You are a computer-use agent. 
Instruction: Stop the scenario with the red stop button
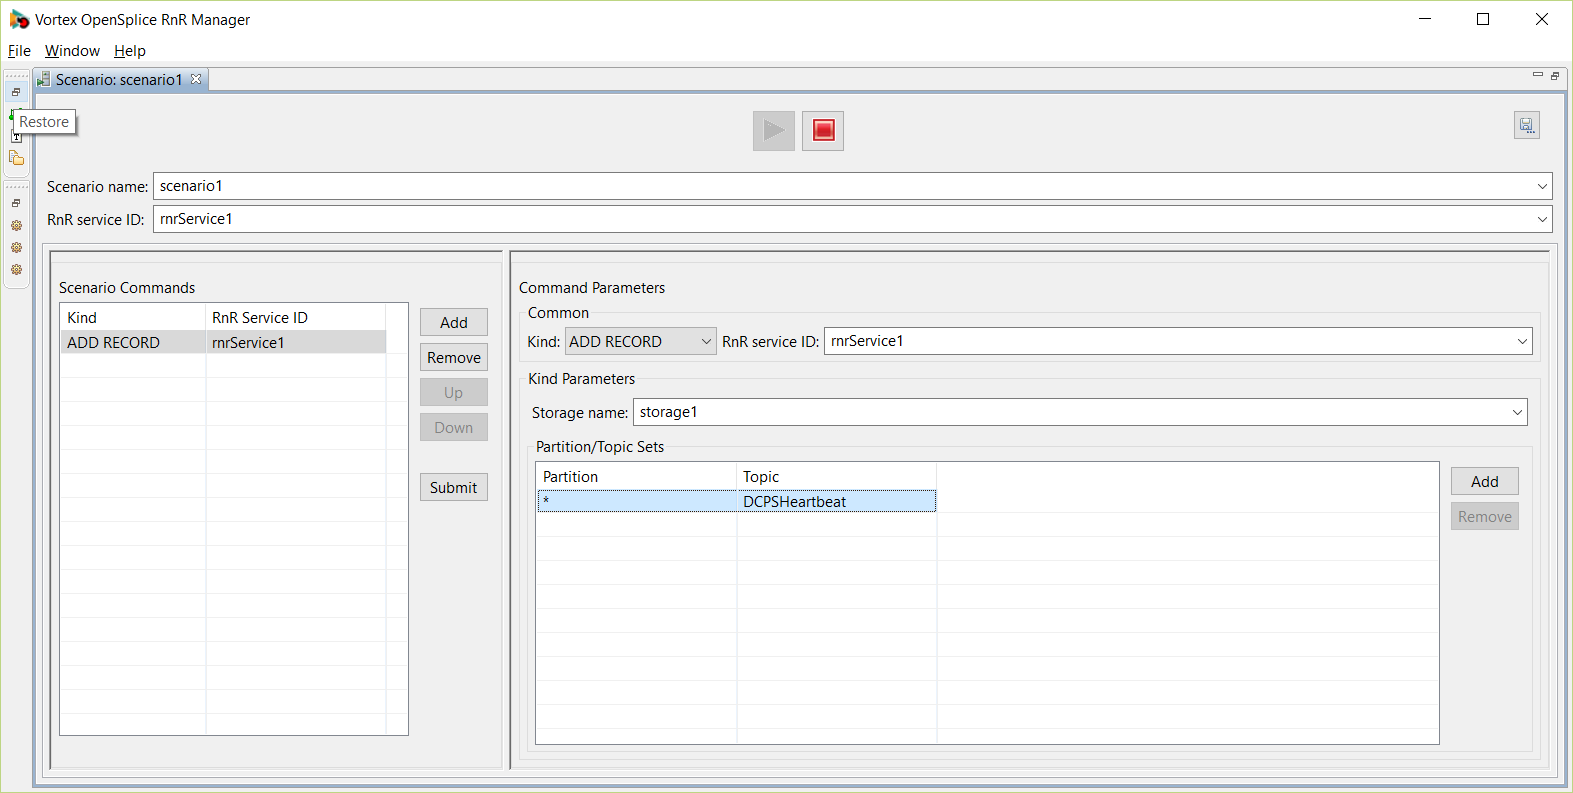[x=823, y=131]
